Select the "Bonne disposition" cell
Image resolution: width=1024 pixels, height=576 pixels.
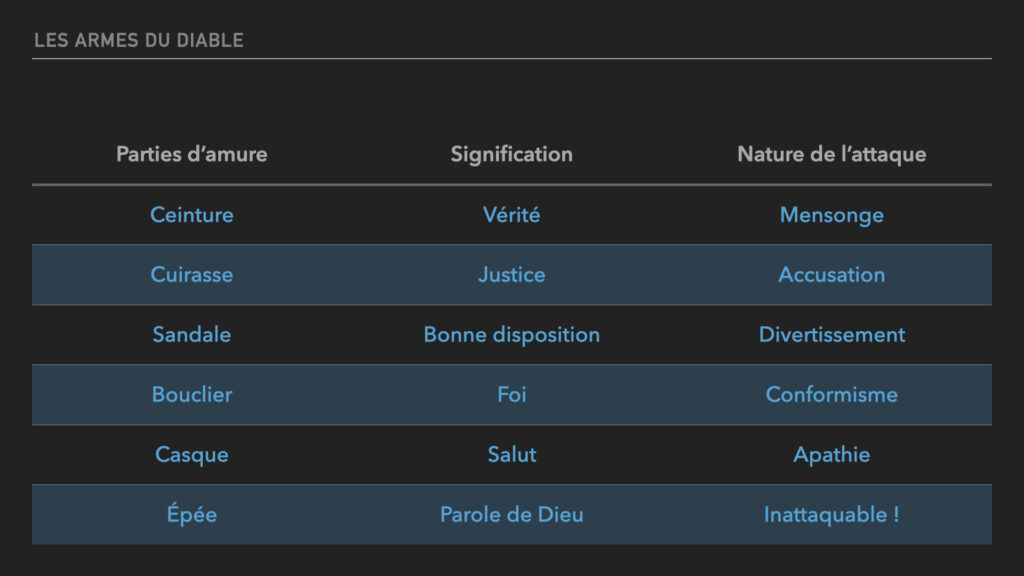(x=511, y=334)
